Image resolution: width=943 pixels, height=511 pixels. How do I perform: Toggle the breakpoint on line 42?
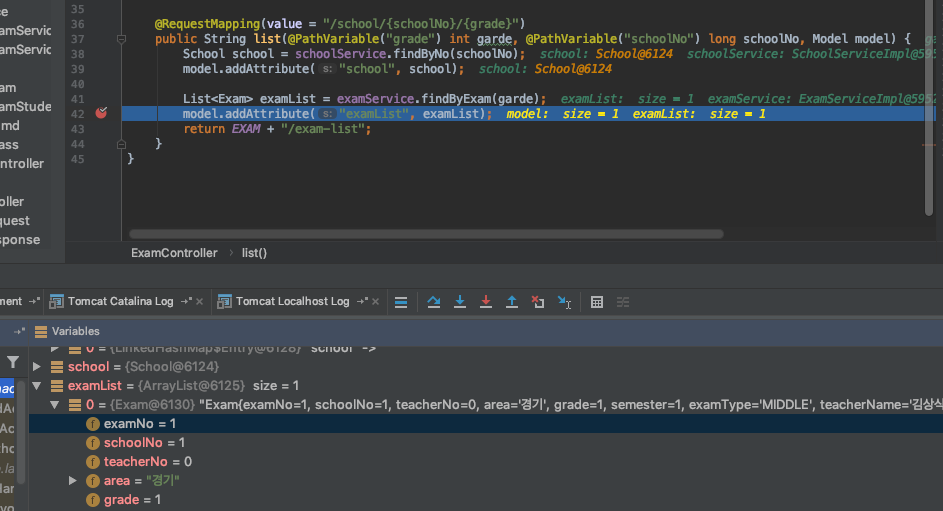point(101,113)
